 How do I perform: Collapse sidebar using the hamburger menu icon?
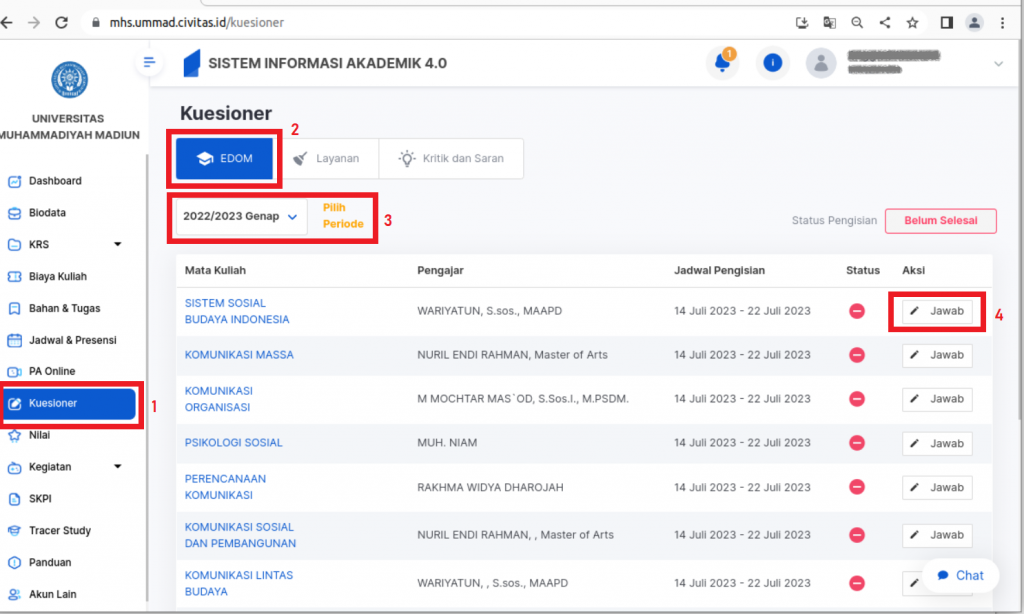tap(149, 63)
